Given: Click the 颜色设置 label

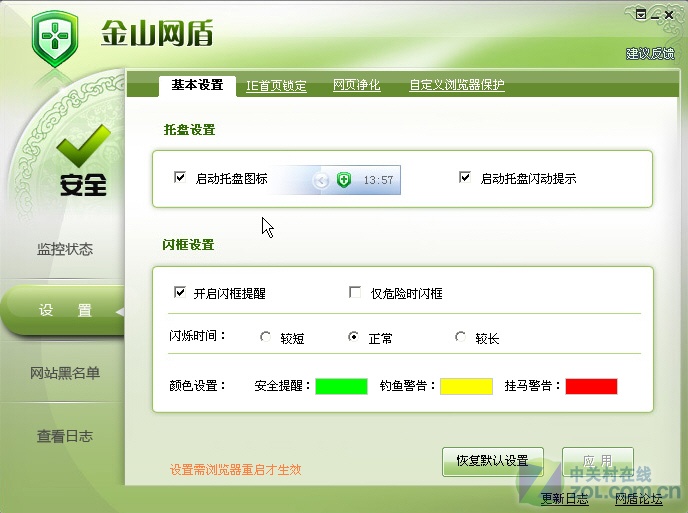Looking at the screenshot, I should pyautogui.click(x=197, y=385).
